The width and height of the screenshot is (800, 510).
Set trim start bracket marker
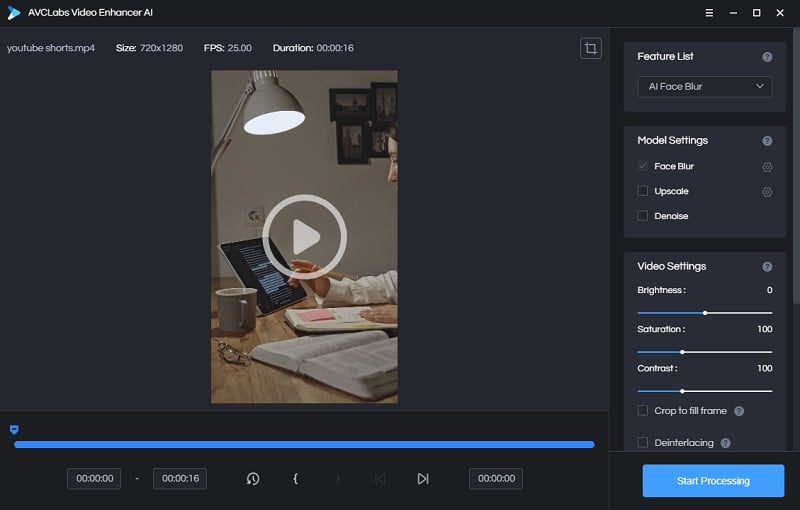tap(295, 479)
